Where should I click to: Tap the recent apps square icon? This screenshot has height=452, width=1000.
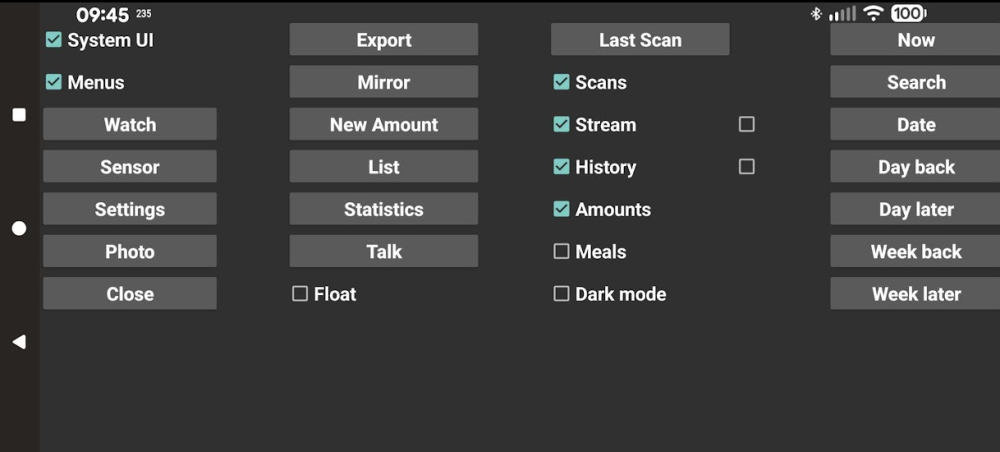pos(19,115)
